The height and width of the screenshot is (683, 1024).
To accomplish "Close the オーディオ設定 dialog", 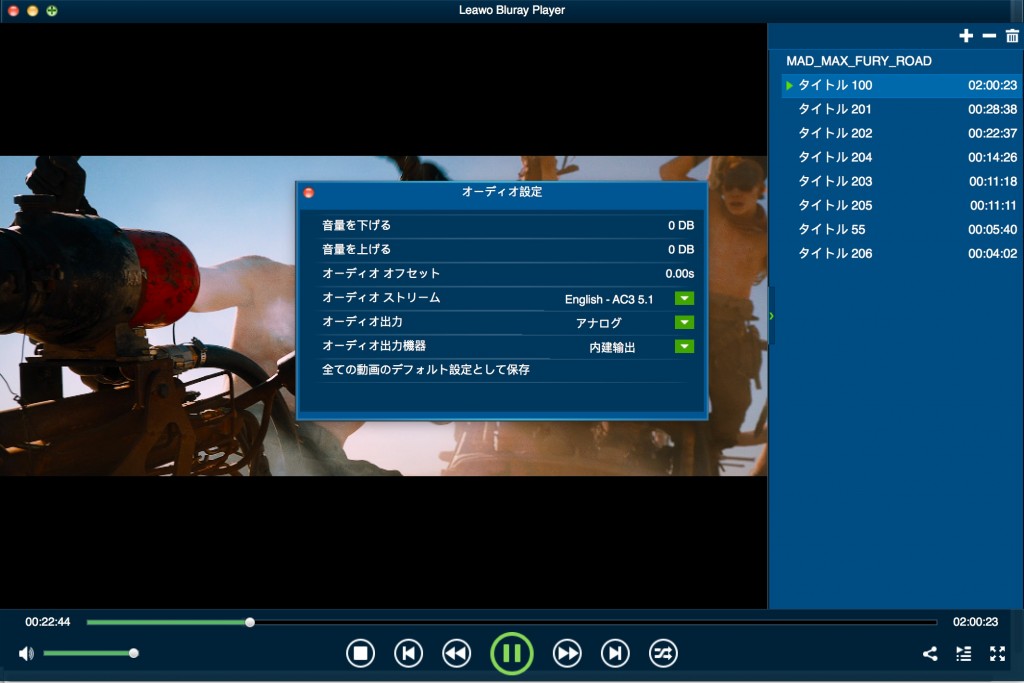I will pyautogui.click(x=309, y=193).
